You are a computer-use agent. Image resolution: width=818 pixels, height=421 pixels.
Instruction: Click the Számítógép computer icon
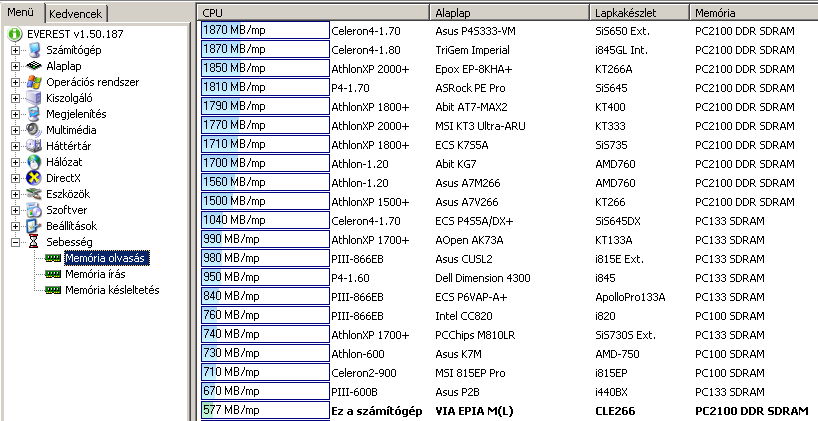coord(34,50)
